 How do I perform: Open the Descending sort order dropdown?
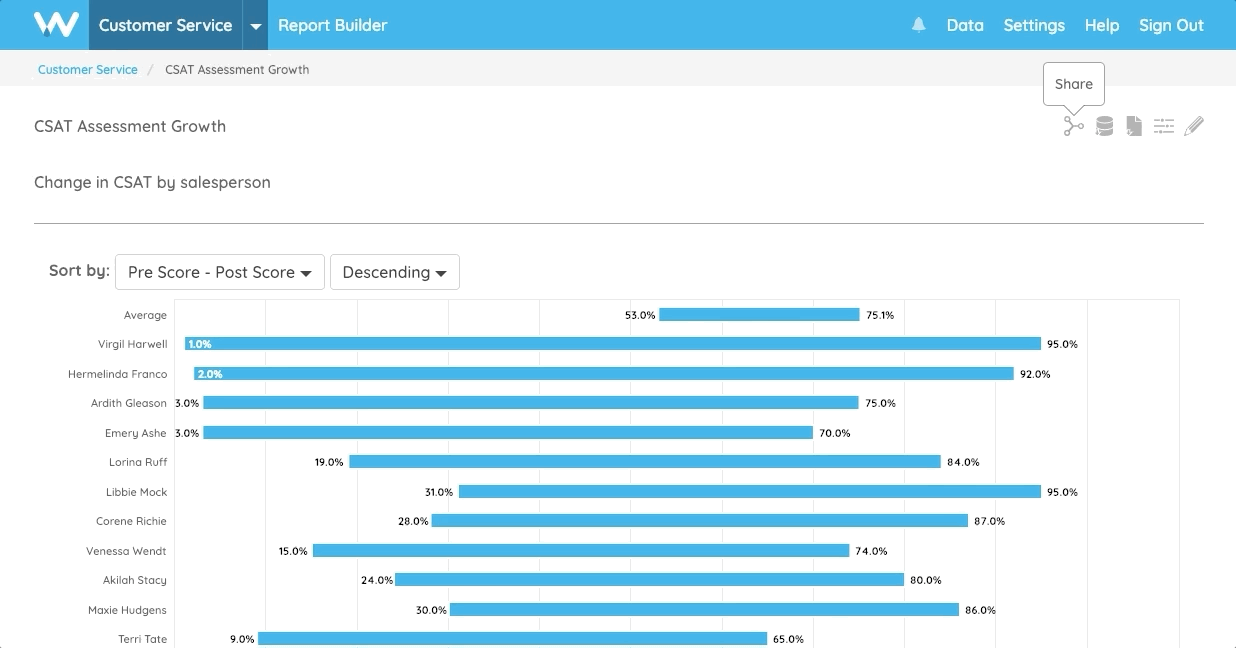[x=394, y=271]
